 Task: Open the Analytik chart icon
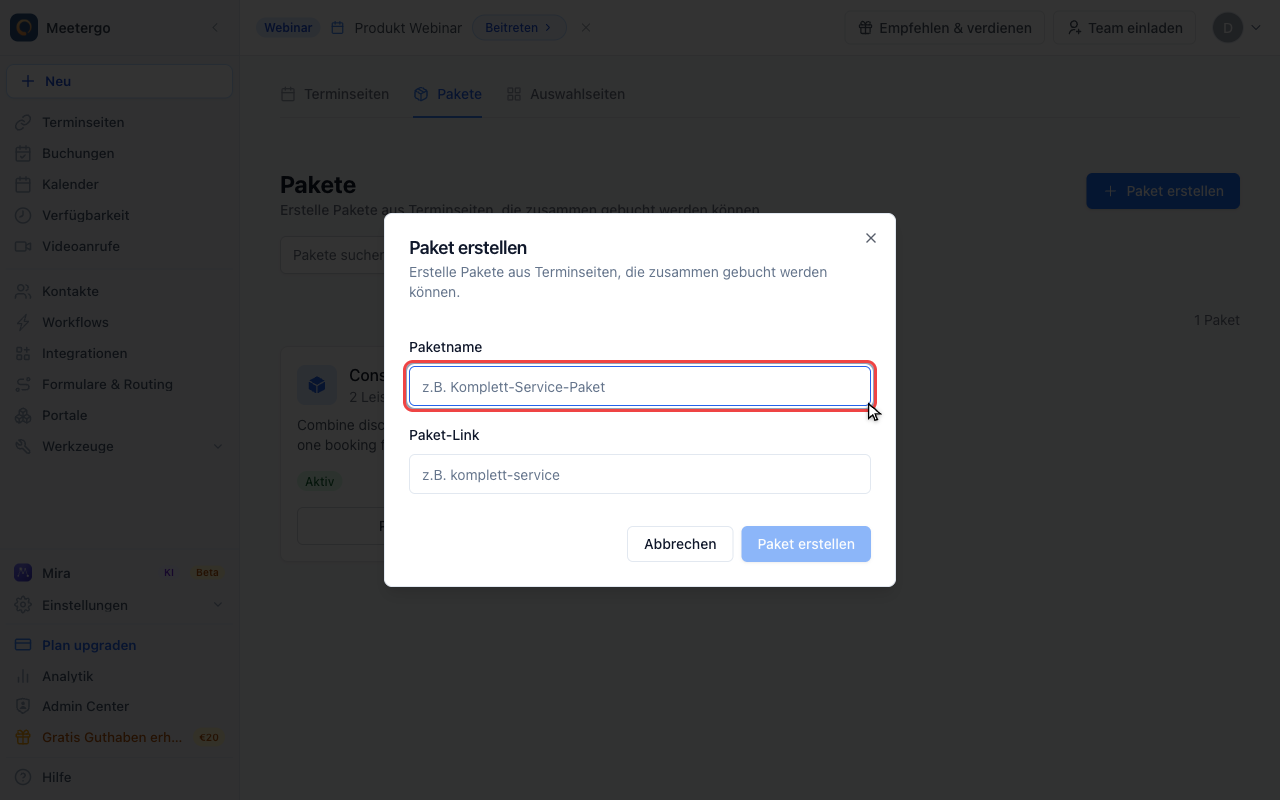coord(23,676)
